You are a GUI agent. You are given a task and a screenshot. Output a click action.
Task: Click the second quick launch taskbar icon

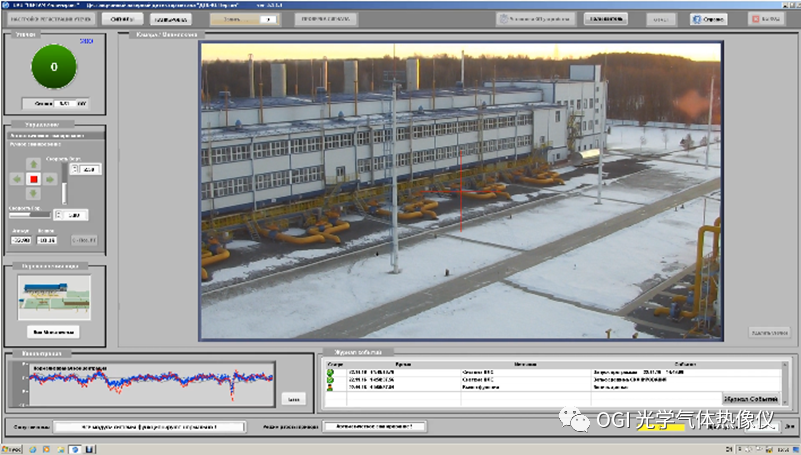pos(46,449)
